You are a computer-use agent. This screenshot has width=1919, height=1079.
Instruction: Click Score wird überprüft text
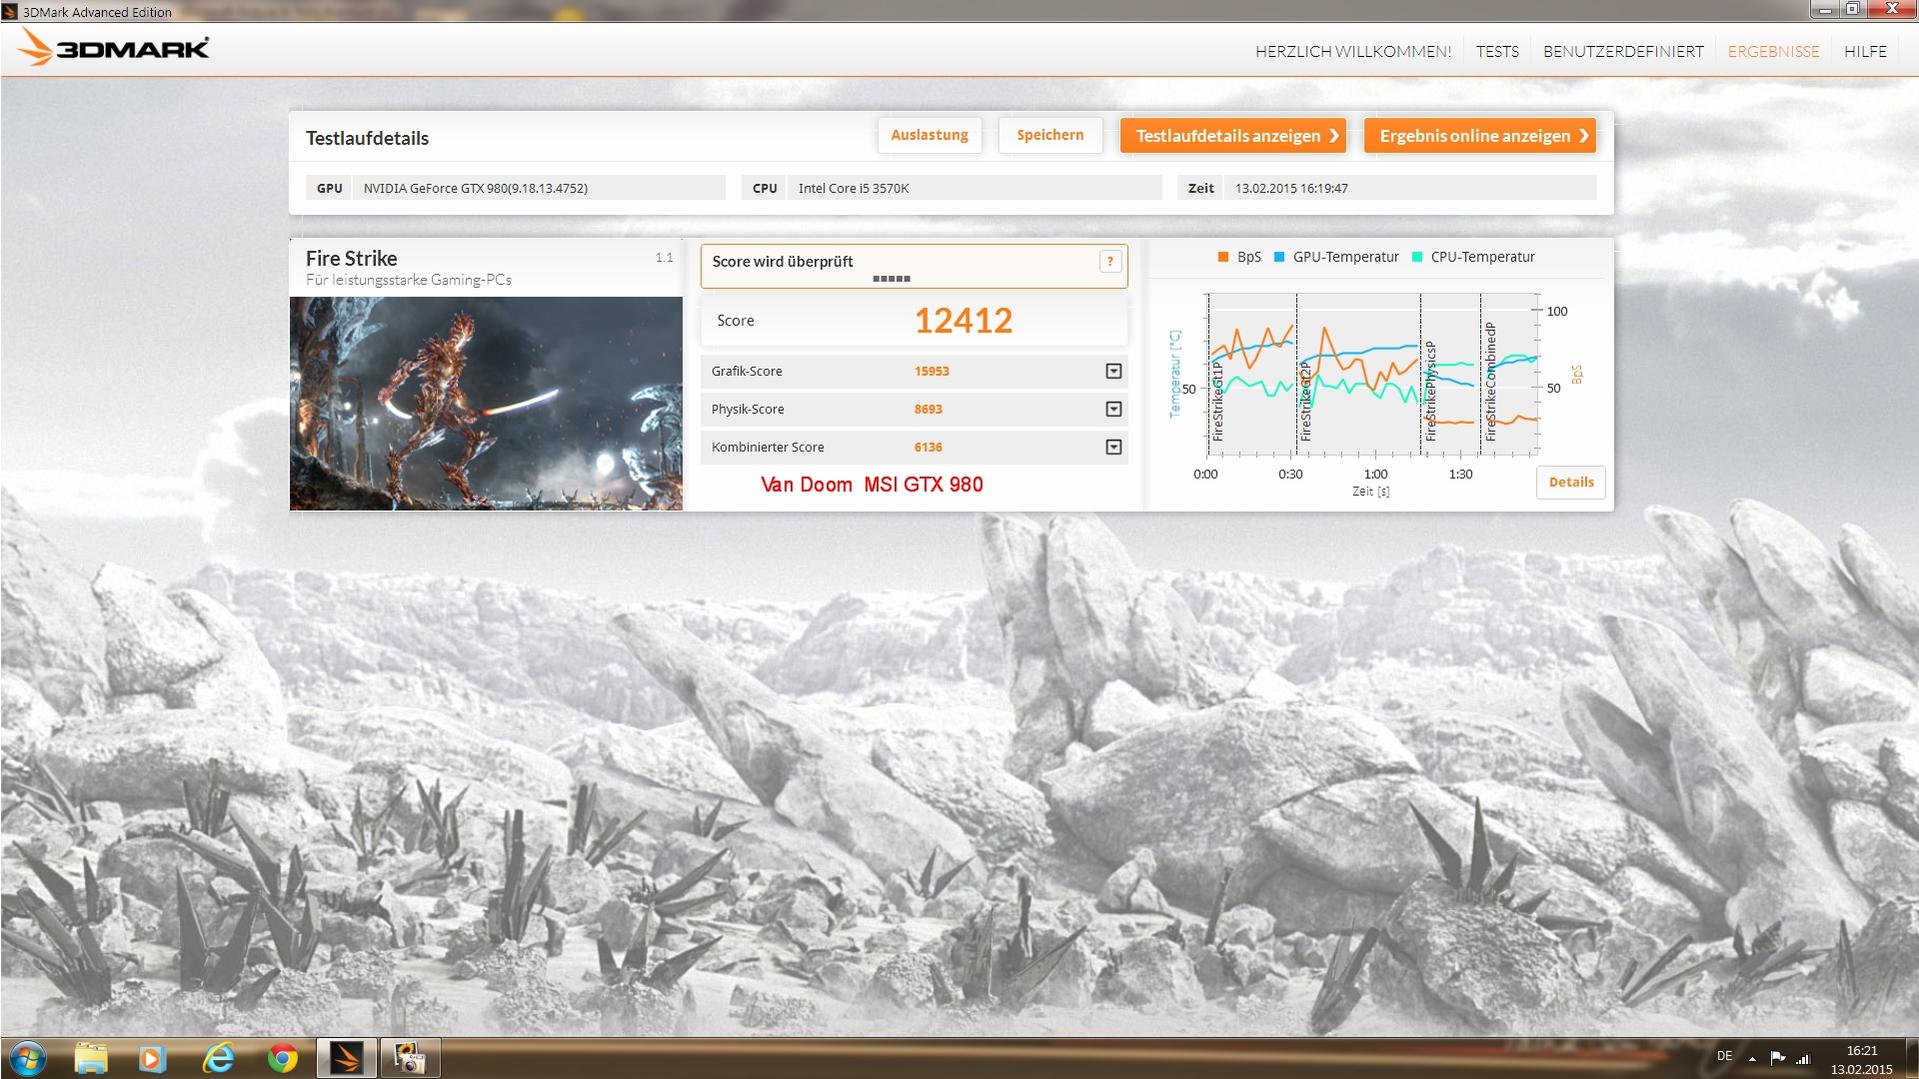[782, 261]
